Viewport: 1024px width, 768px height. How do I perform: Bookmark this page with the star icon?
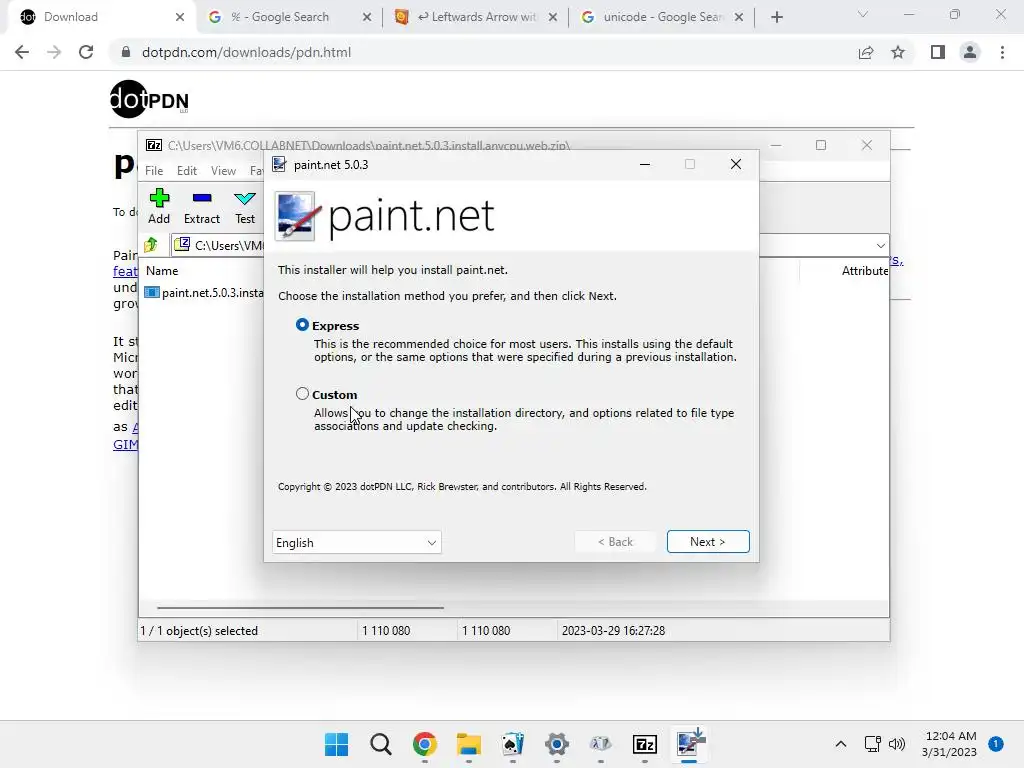pyautogui.click(x=898, y=52)
